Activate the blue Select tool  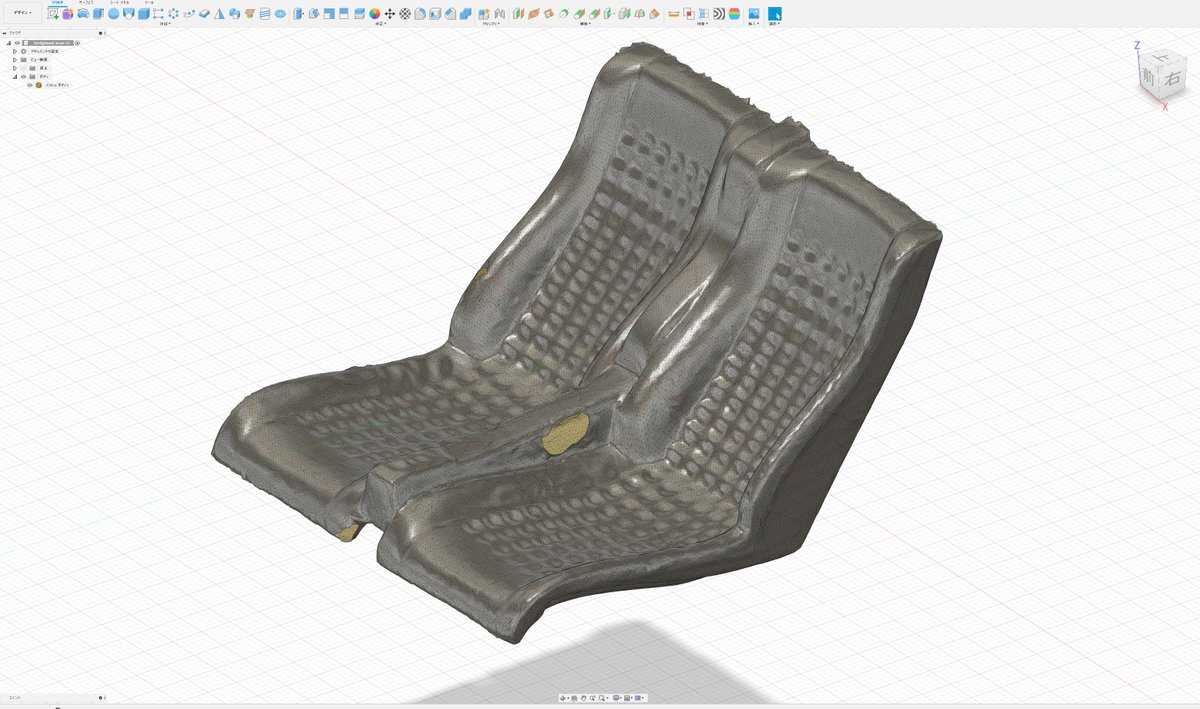775,14
